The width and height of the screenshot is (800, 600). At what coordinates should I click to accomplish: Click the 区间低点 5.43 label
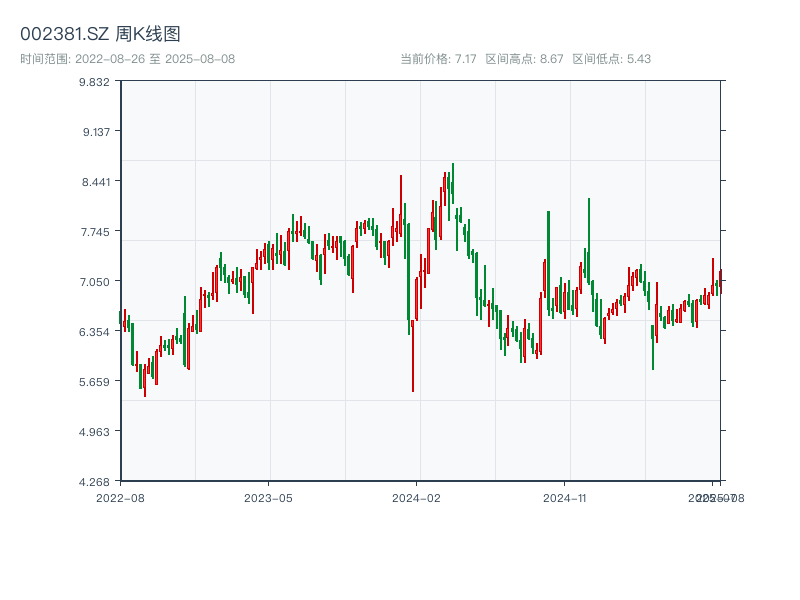611,59
